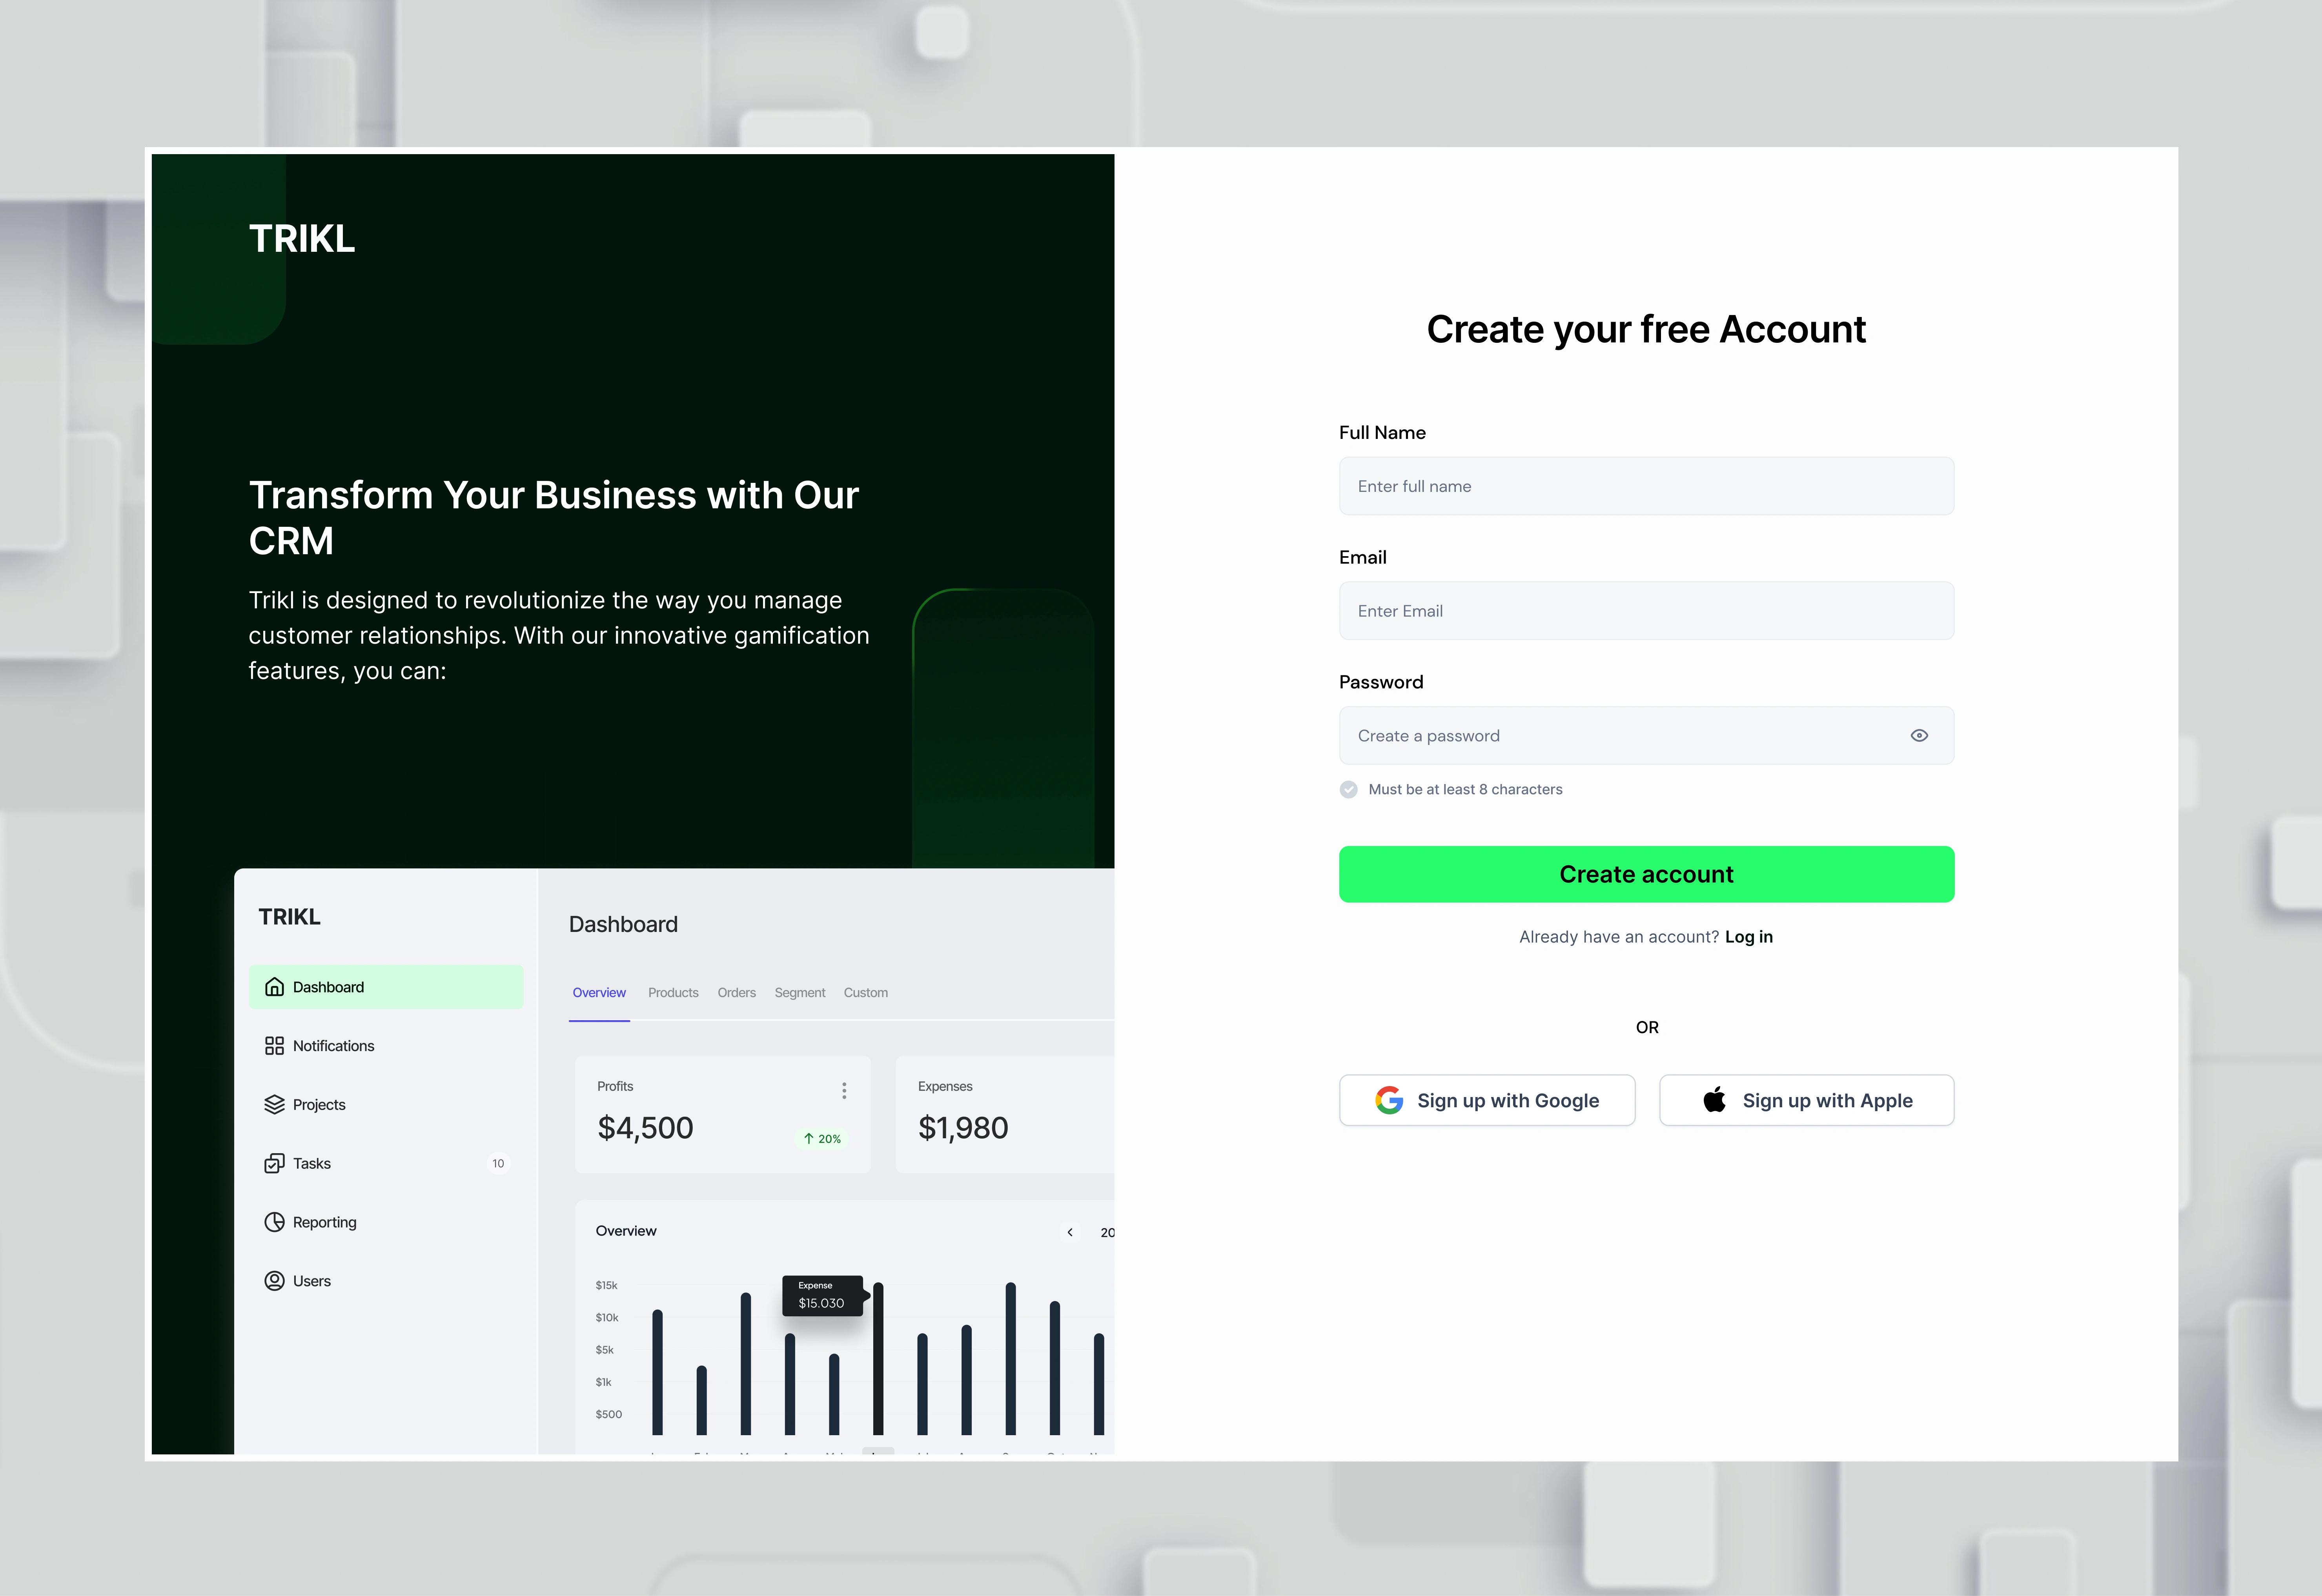This screenshot has height=1596, width=2322.
Task: Click the $4,500 profits value
Action: coord(645,1128)
